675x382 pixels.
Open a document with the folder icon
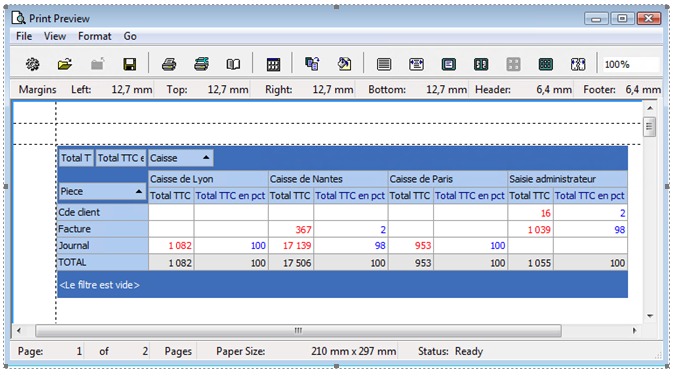(65, 64)
